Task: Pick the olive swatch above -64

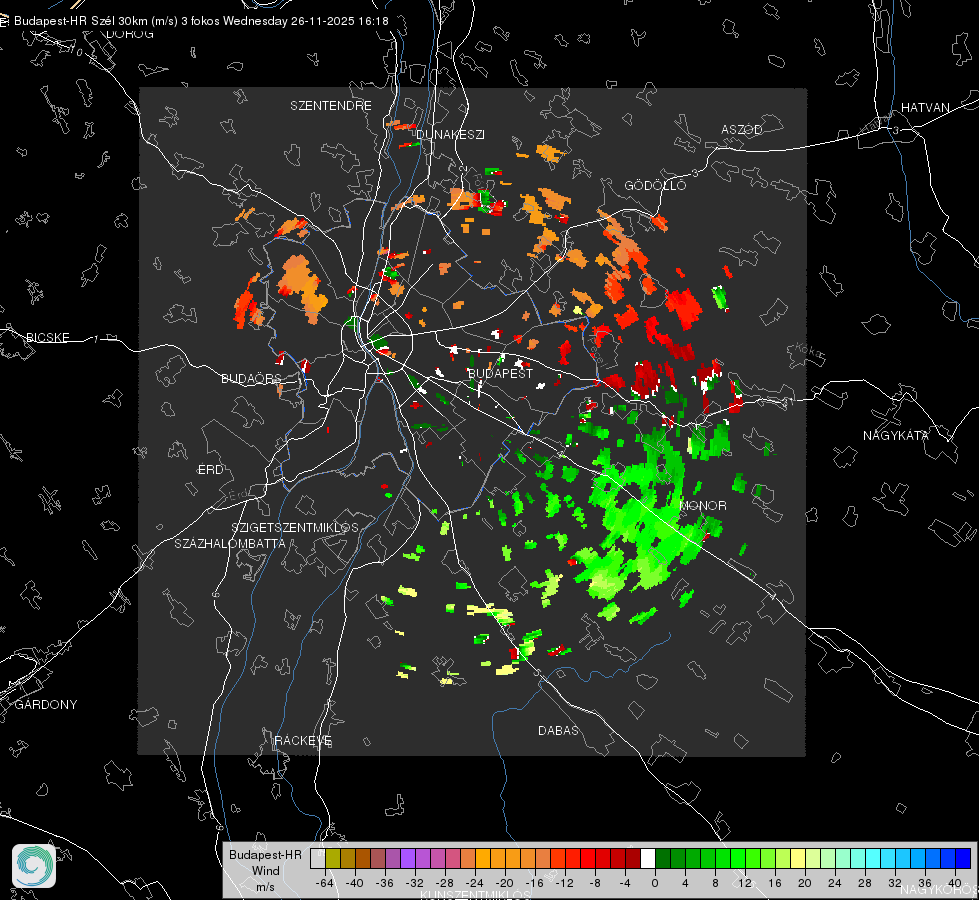Action: point(333,858)
